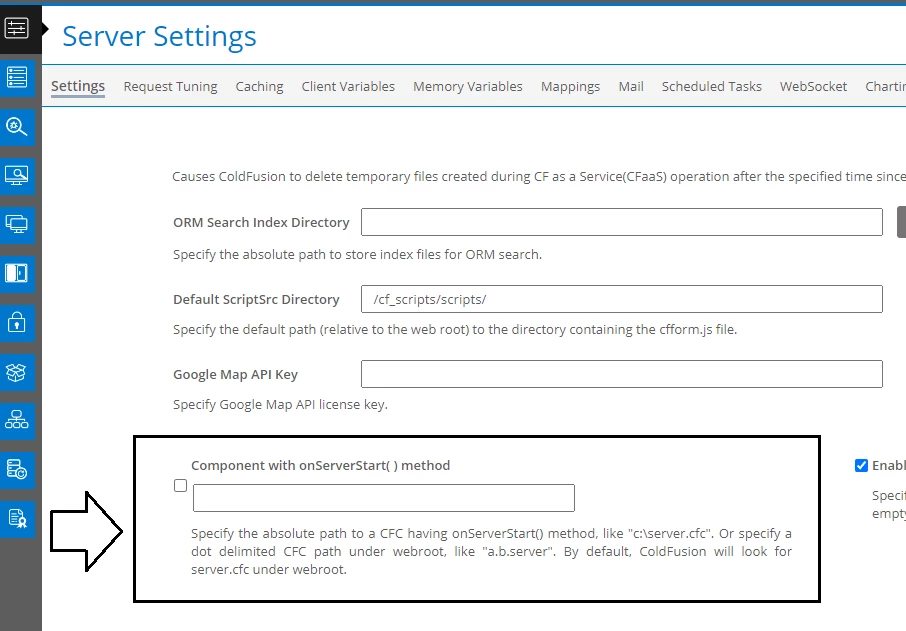Switch to the Mappings tab
The image size is (906, 631).
(570, 86)
